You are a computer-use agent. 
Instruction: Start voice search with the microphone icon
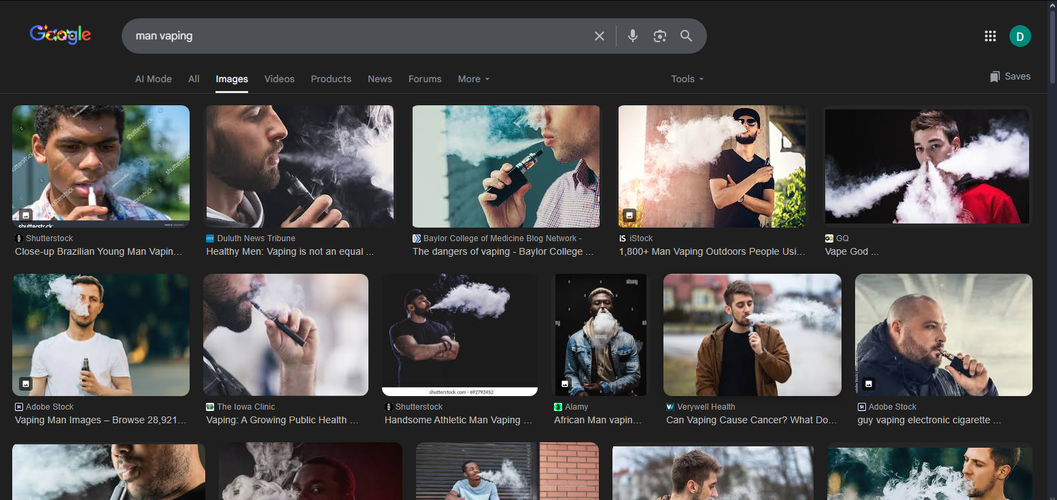click(x=632, y=36)
